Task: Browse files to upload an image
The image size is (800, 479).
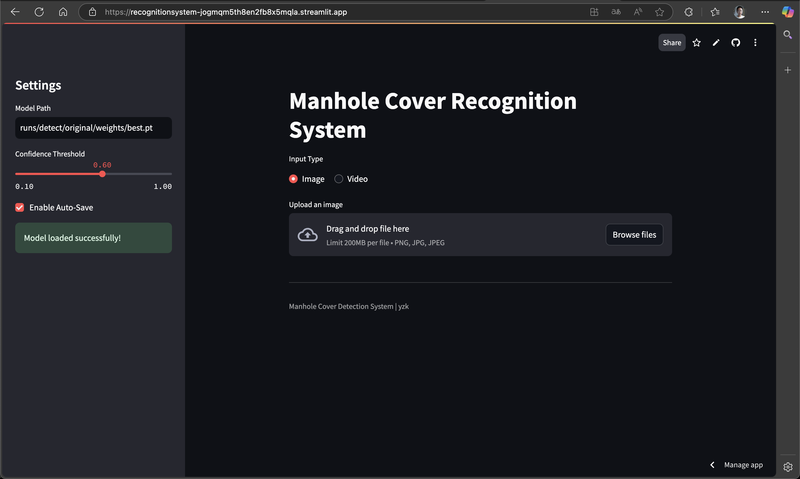Action: point(634,235)
